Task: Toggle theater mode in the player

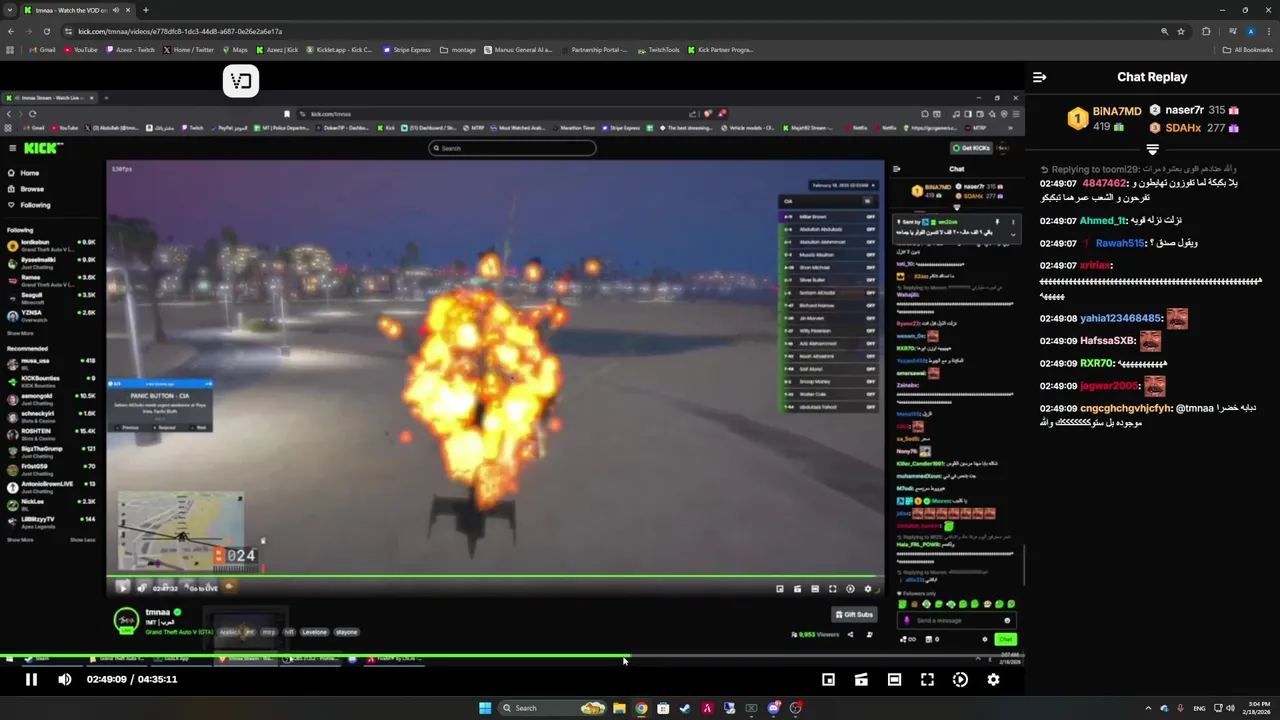Action: tap(894, 679)
